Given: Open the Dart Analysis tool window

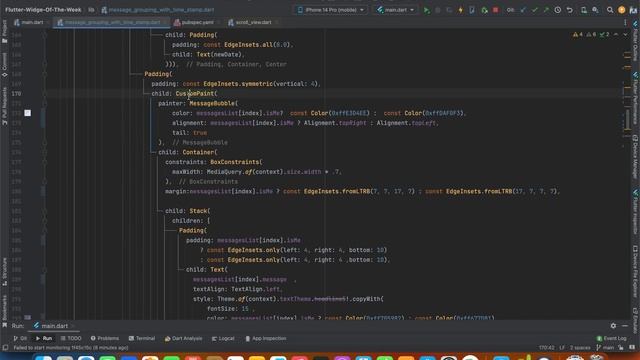Looking at the screenshot, I should click(183, 338).
